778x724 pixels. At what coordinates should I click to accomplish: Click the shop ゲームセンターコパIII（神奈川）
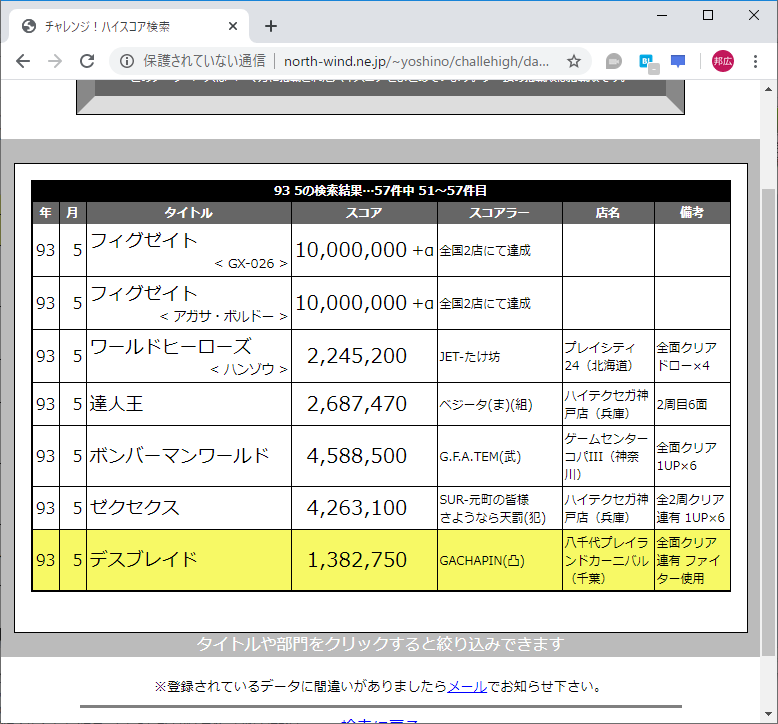[606, 456]
